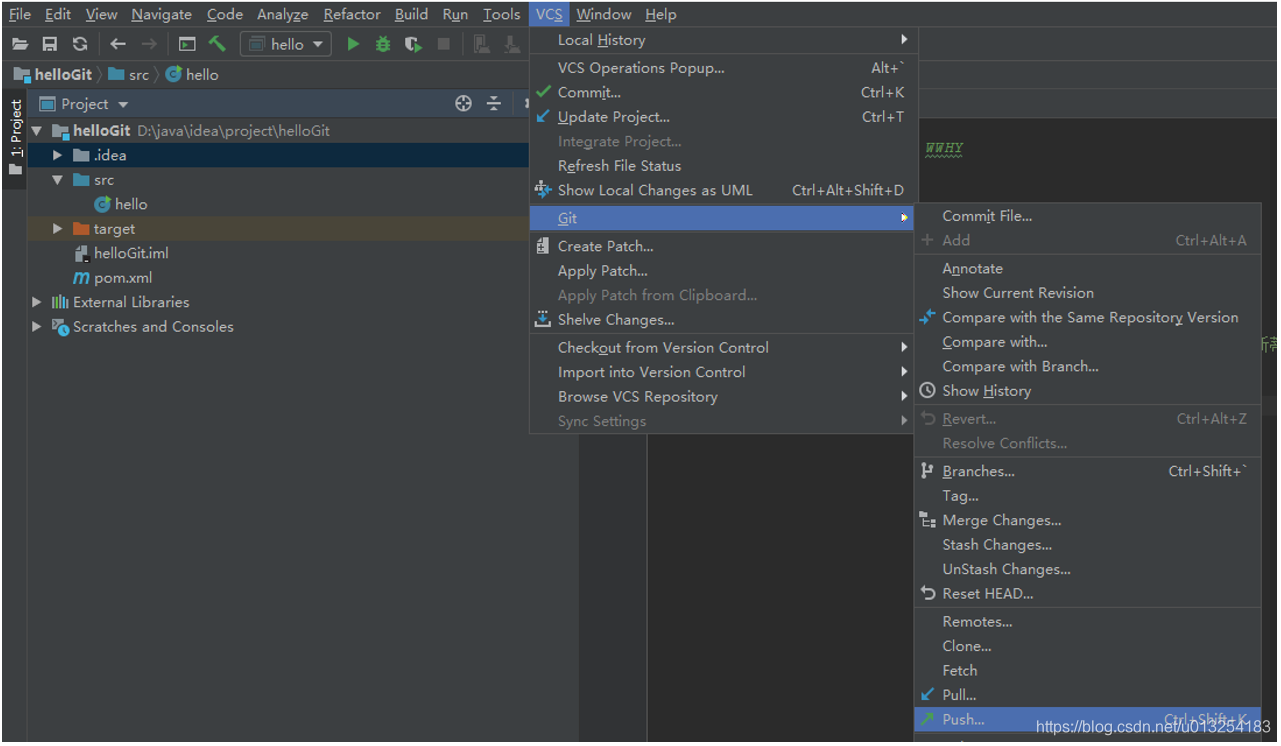1281x746 pixels.
Task: Open Local History submenu
Action: click(x=722, y=40)
